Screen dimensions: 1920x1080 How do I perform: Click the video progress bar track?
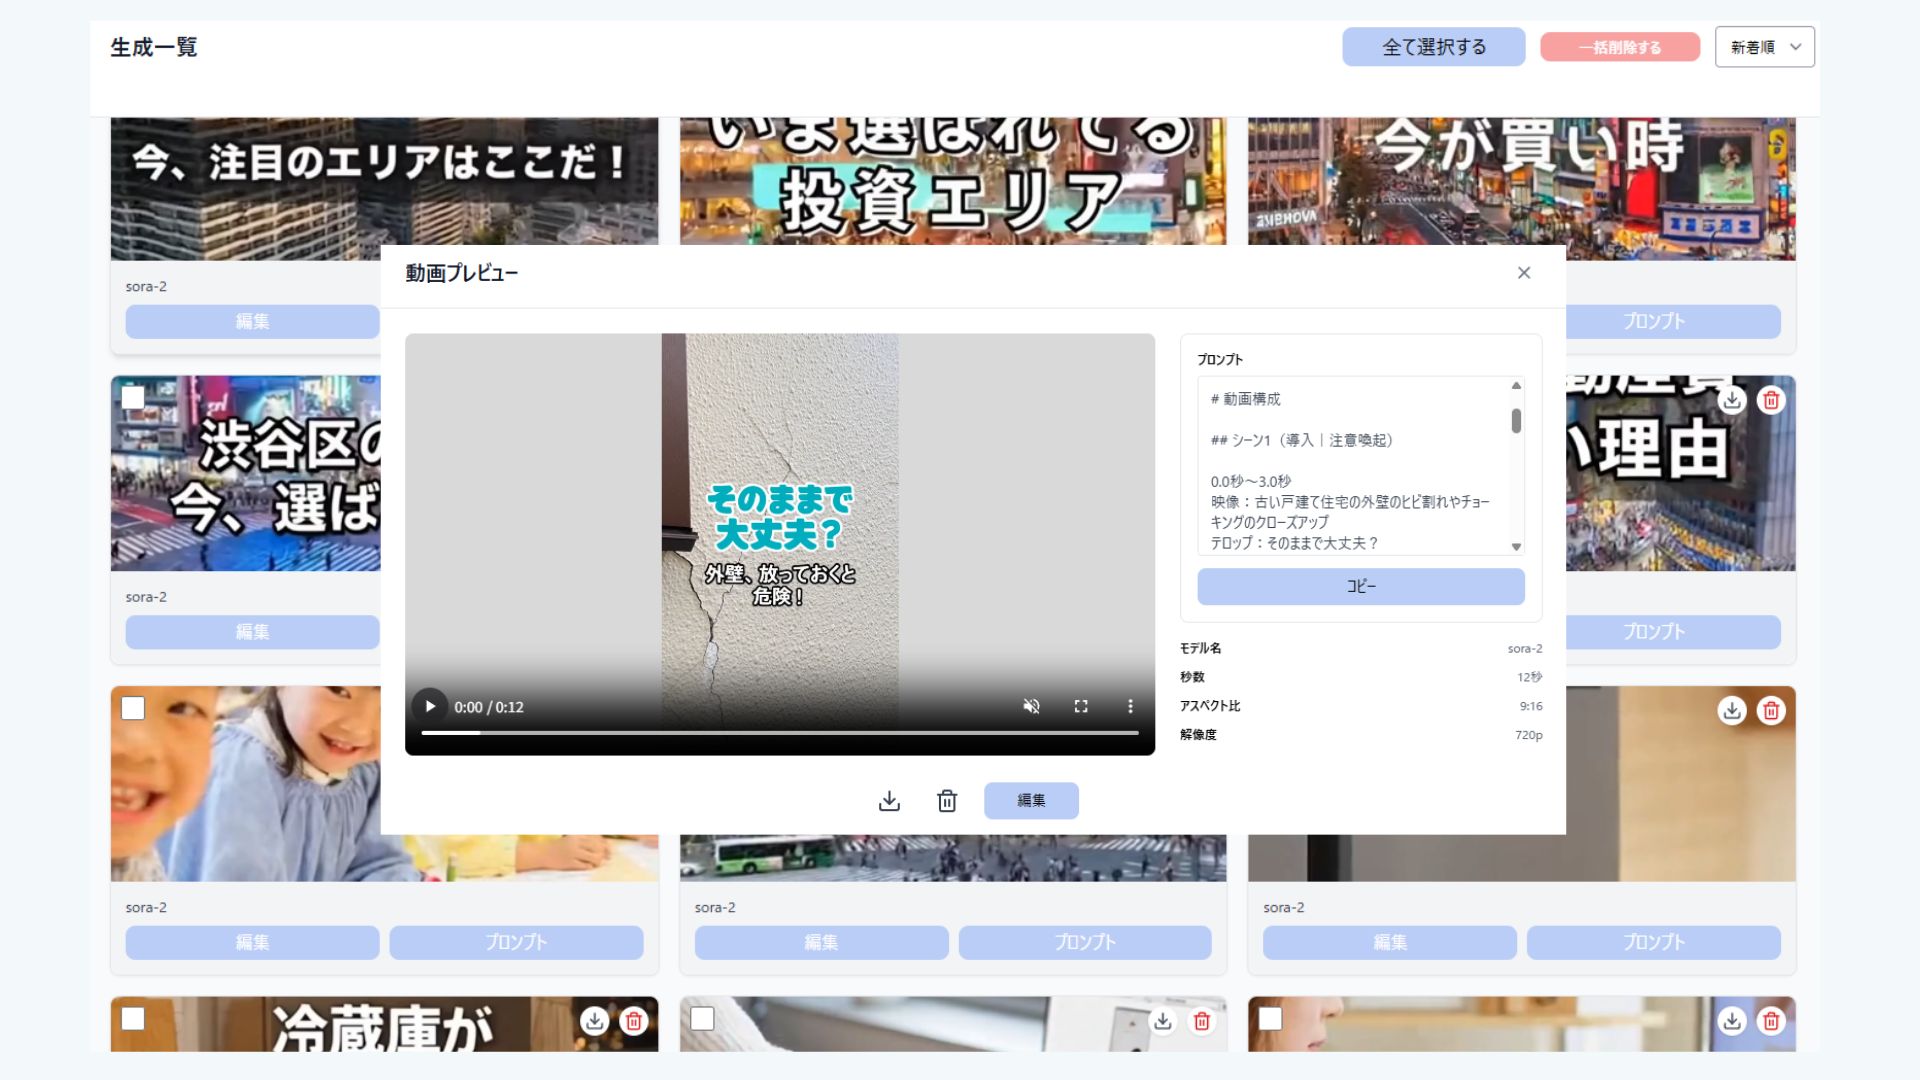(780, 733)
